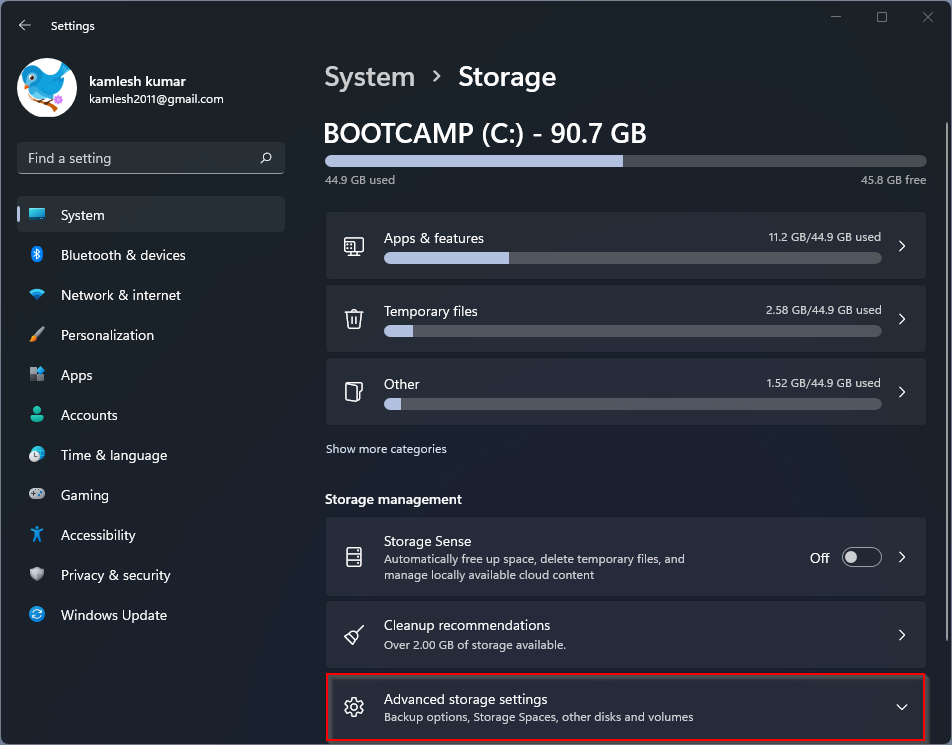
Task: Select Accounts in the sidebar
Action: click(x=89, y=415)
